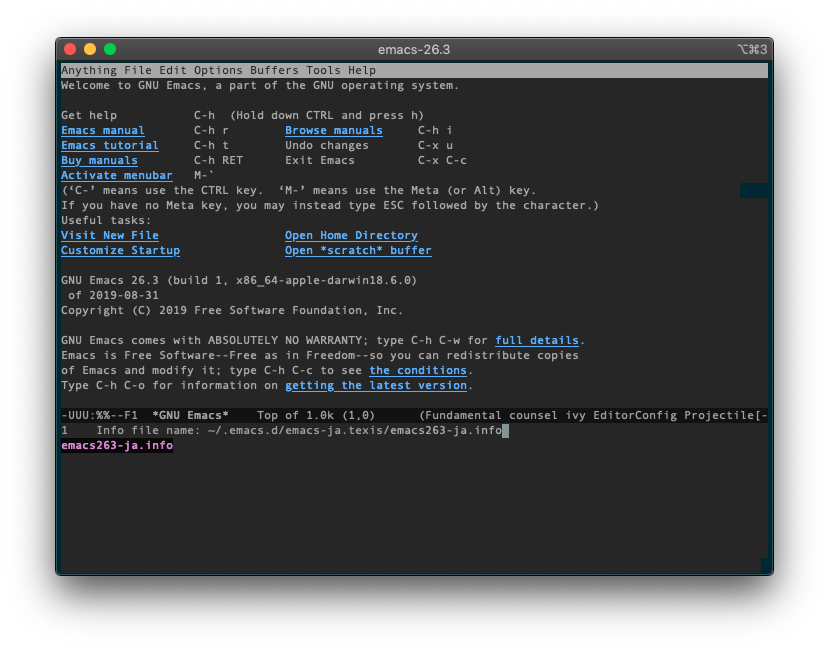
Task: Click getting the latest version link
Action: (376, 385)
